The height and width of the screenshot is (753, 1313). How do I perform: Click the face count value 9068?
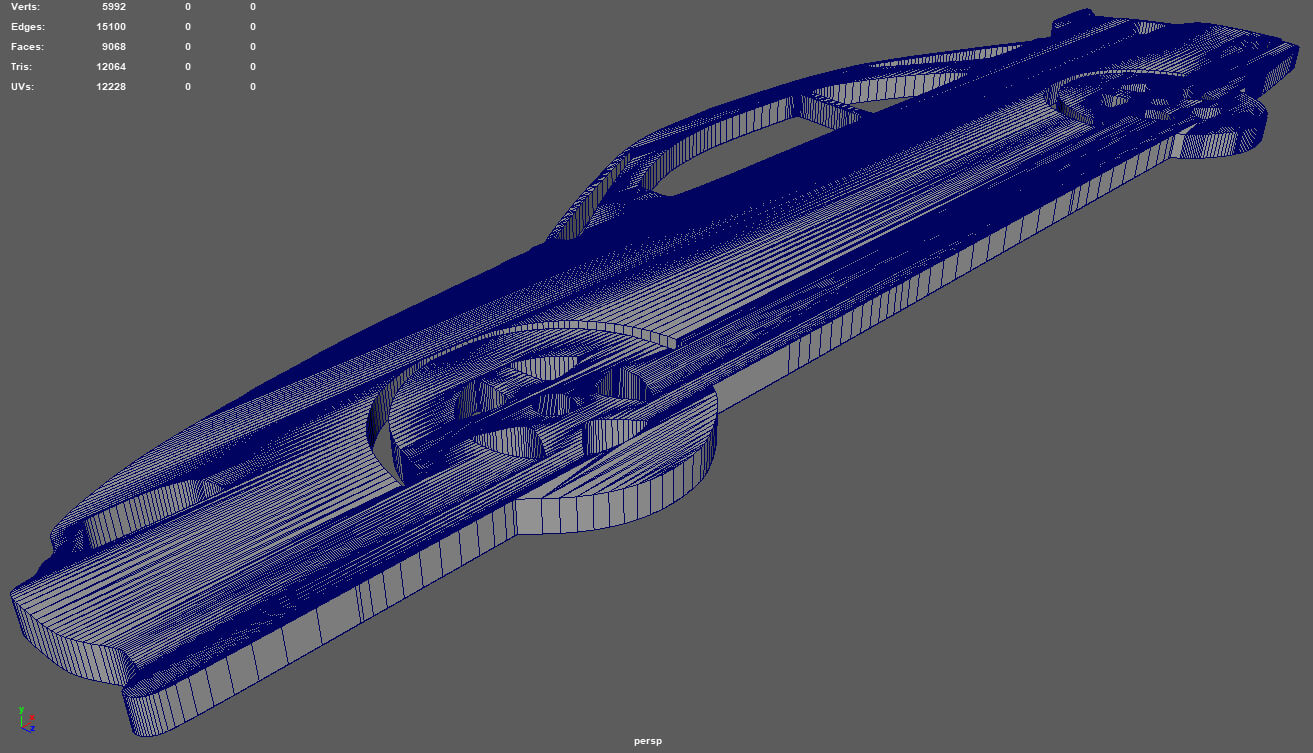(x=113, y=47)
